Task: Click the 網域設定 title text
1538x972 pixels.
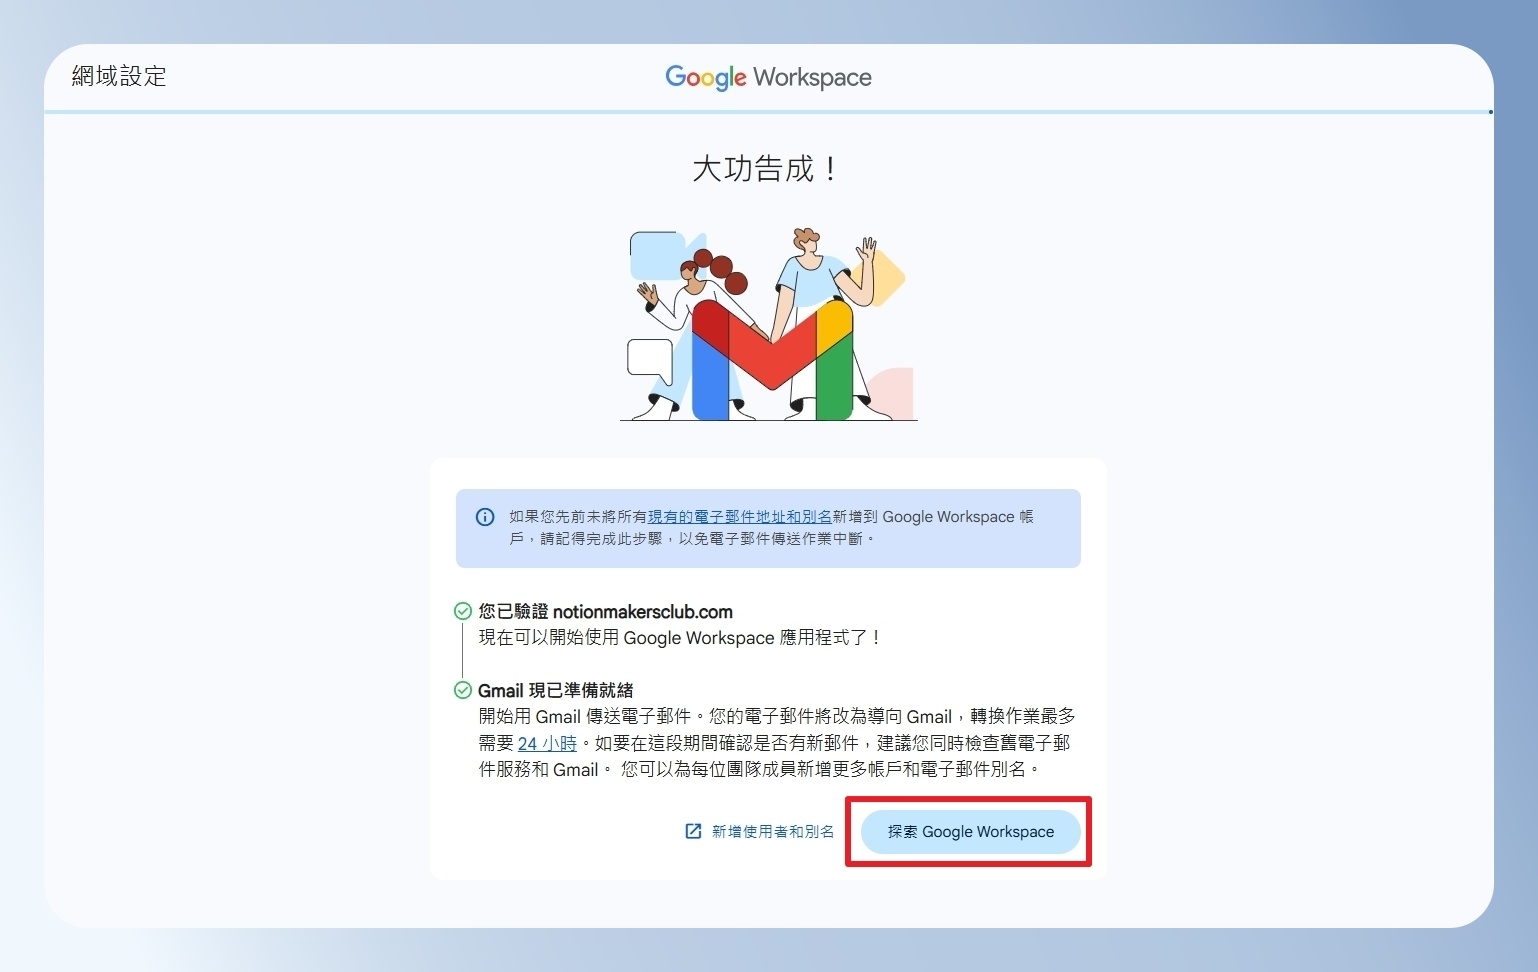Action: (x=119, y=76)
